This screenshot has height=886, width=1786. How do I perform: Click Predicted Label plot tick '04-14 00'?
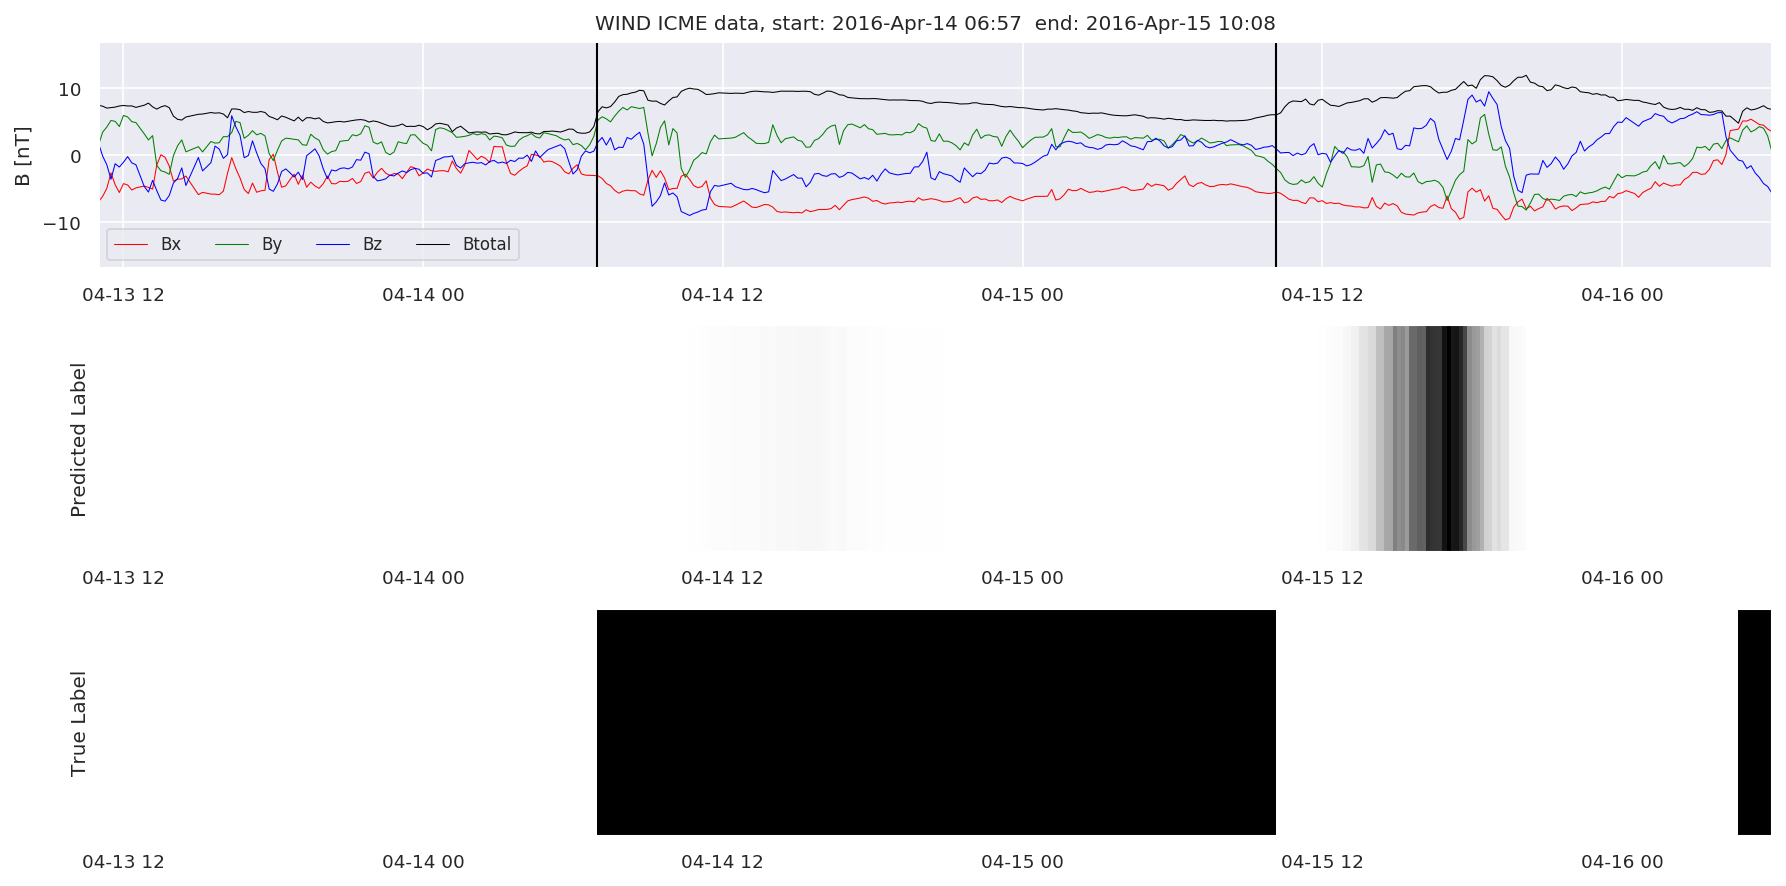[x=423, y=578]
